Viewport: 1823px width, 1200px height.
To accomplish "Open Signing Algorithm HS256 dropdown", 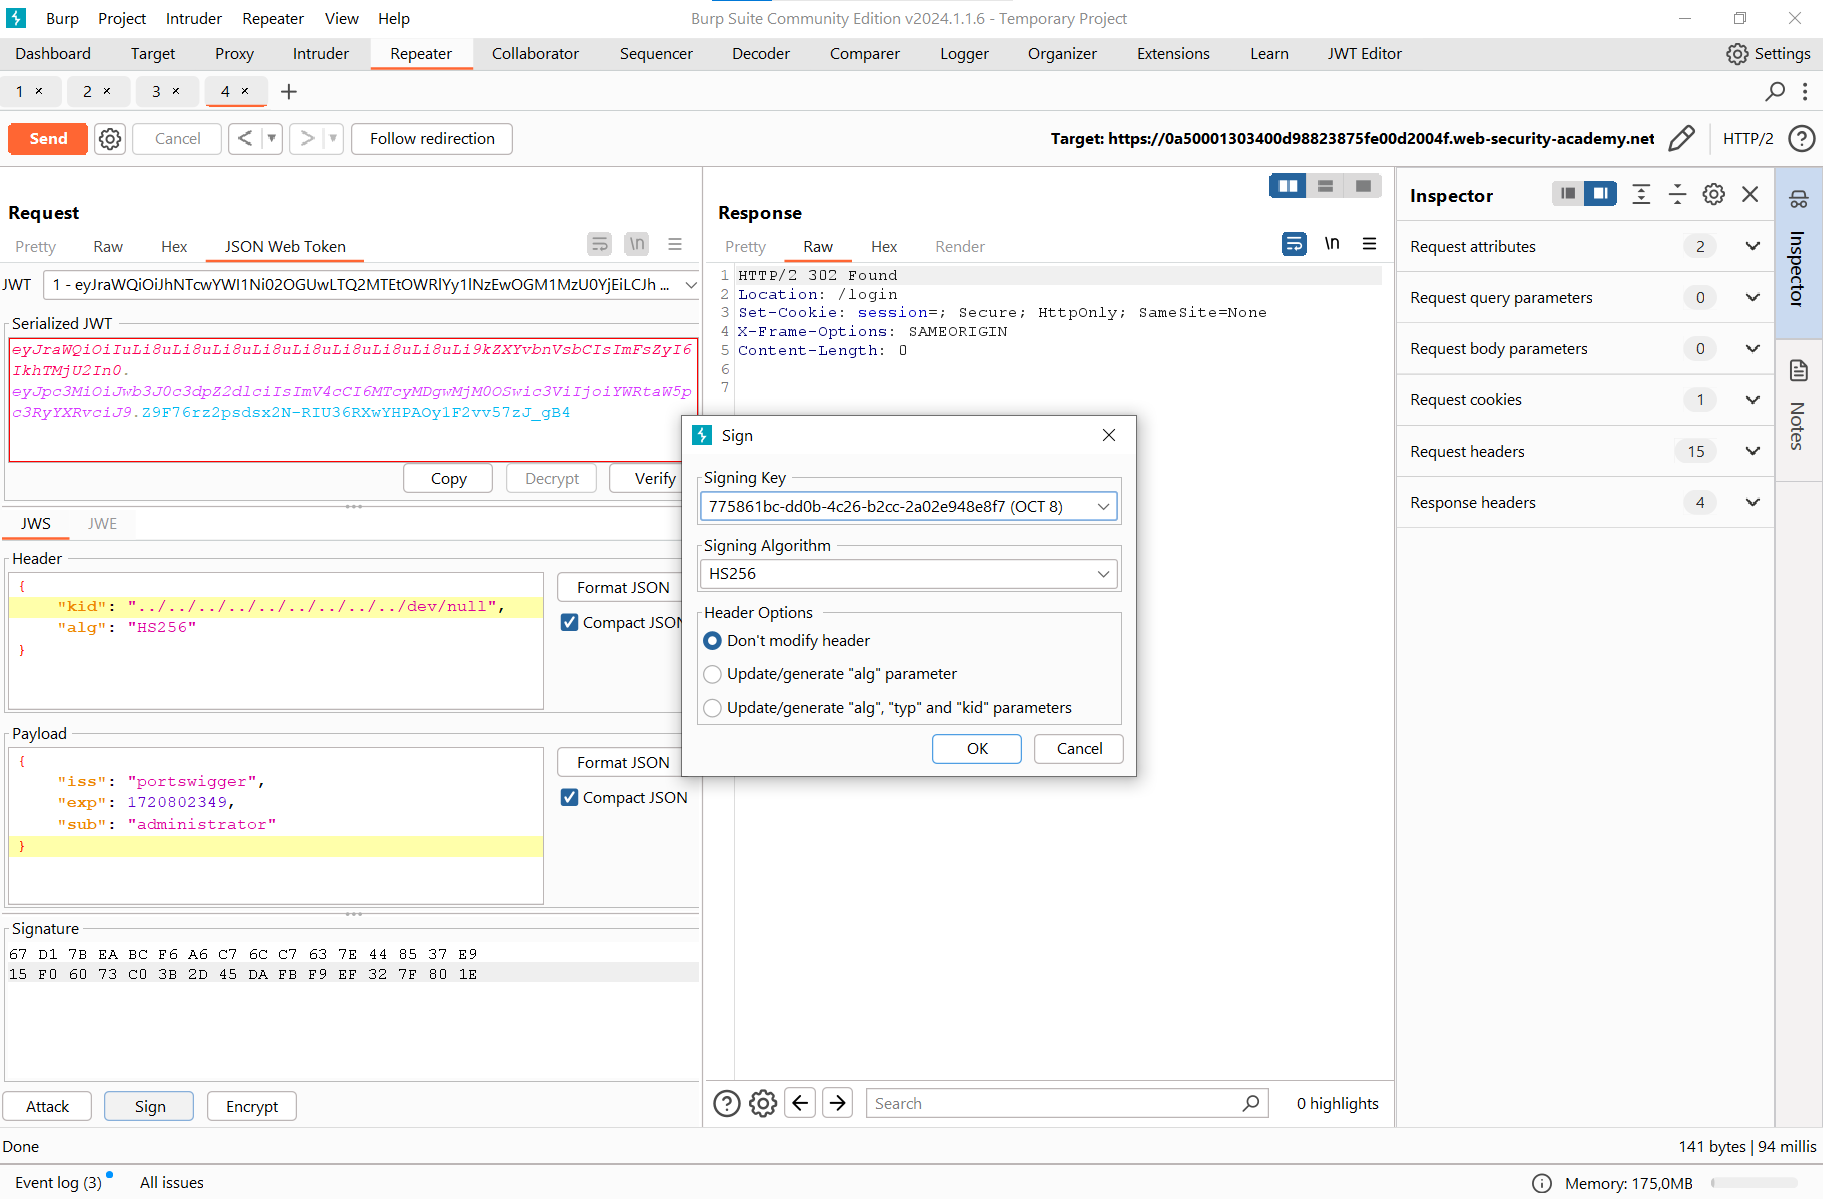I will pos(908,573).
